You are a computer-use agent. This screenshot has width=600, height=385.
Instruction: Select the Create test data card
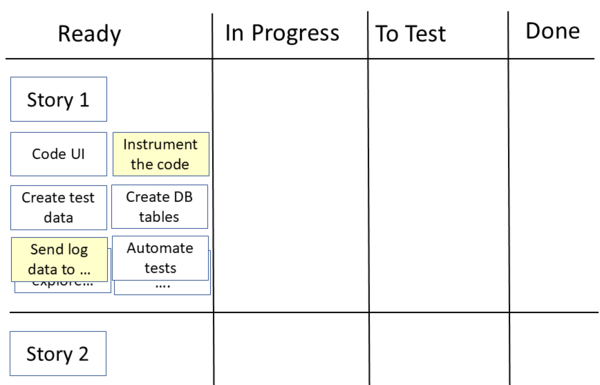[59, 207]
